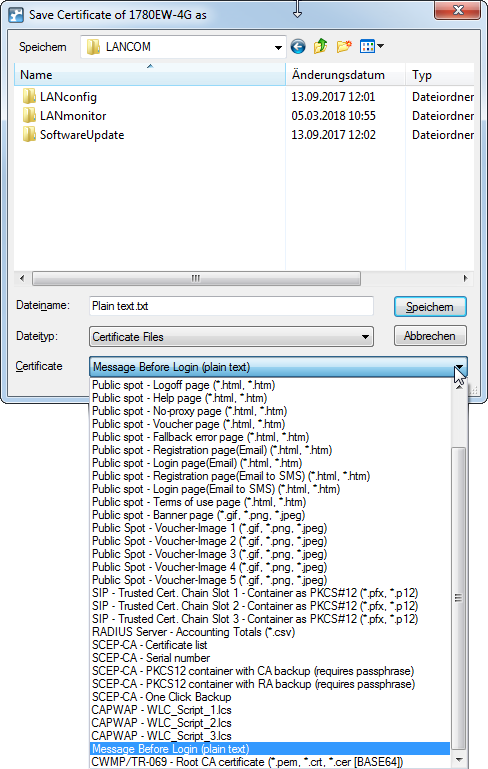Click the LANCOM folder icon in location box
Screen dimensions: 488x769
[x=93, y=47]
